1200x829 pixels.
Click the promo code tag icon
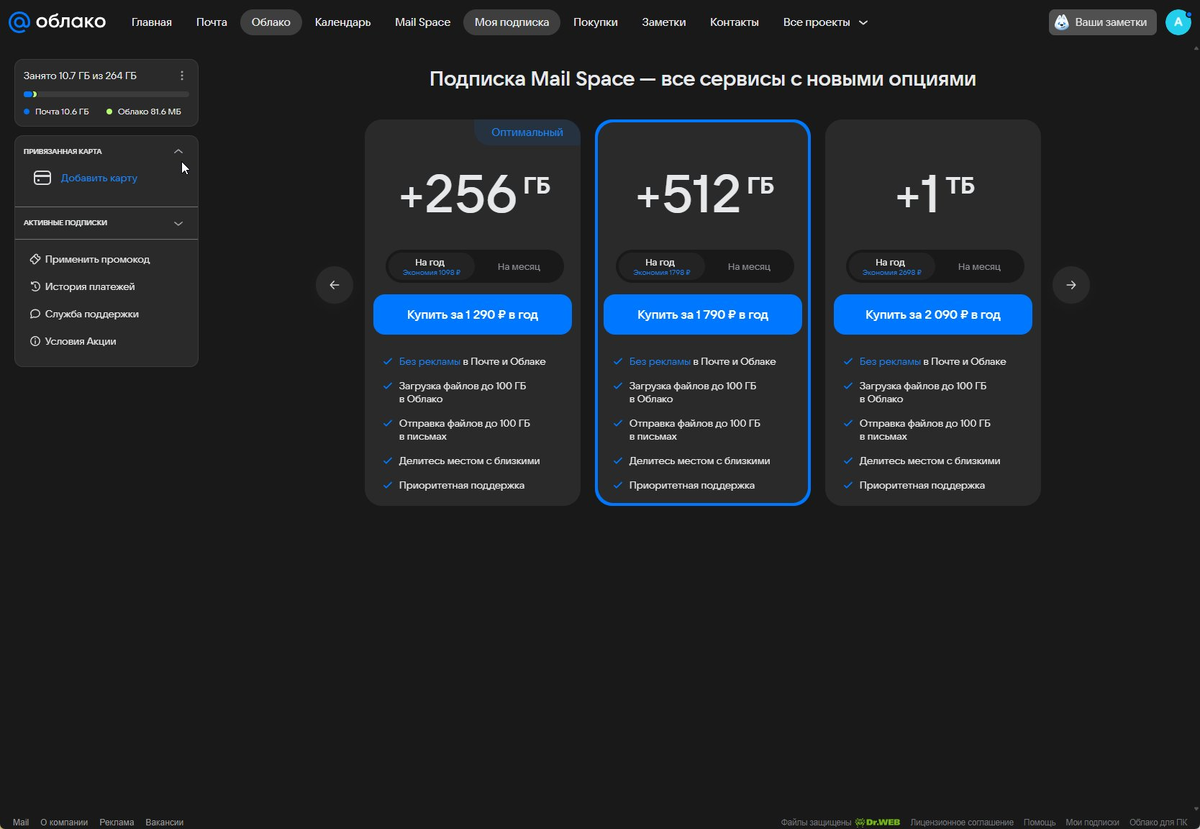[x=35, y=259]
